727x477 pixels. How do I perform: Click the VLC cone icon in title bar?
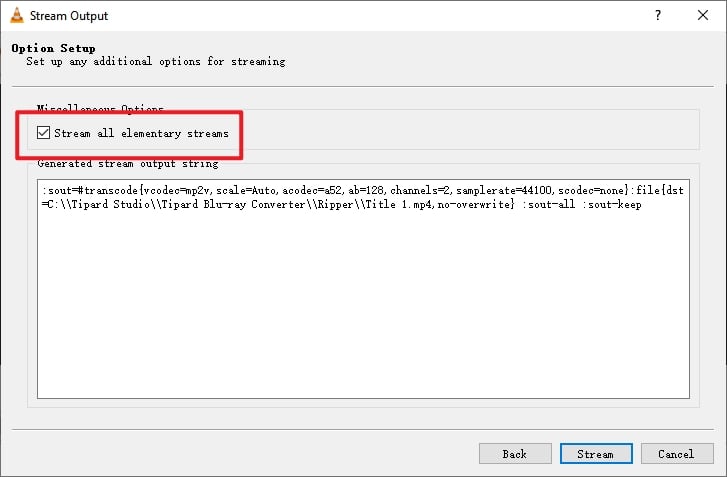[15, 16]
